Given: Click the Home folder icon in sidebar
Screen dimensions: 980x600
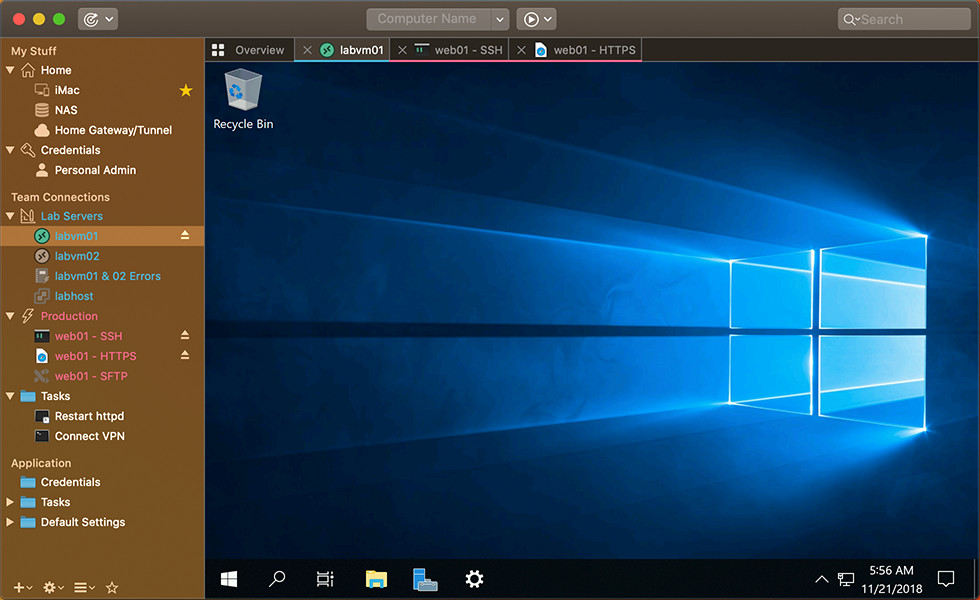Looking at the screenshot, I should [x=28, y=70].
